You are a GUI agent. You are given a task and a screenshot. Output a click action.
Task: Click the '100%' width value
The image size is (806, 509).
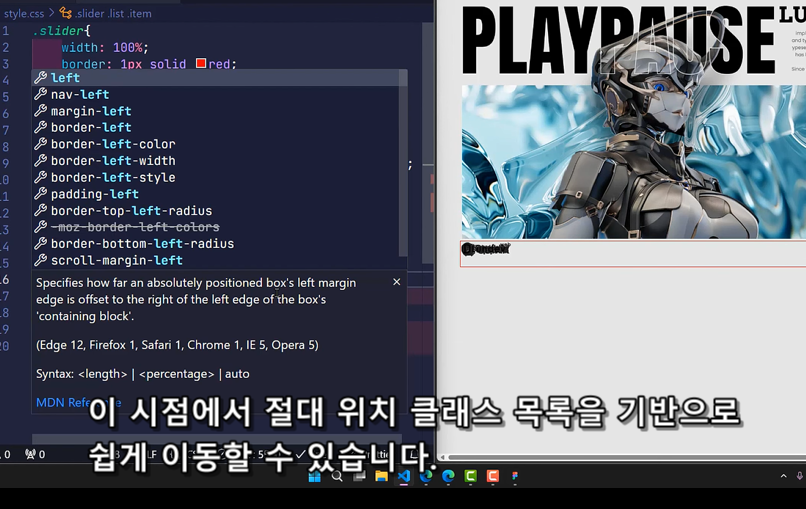[127, 48]
